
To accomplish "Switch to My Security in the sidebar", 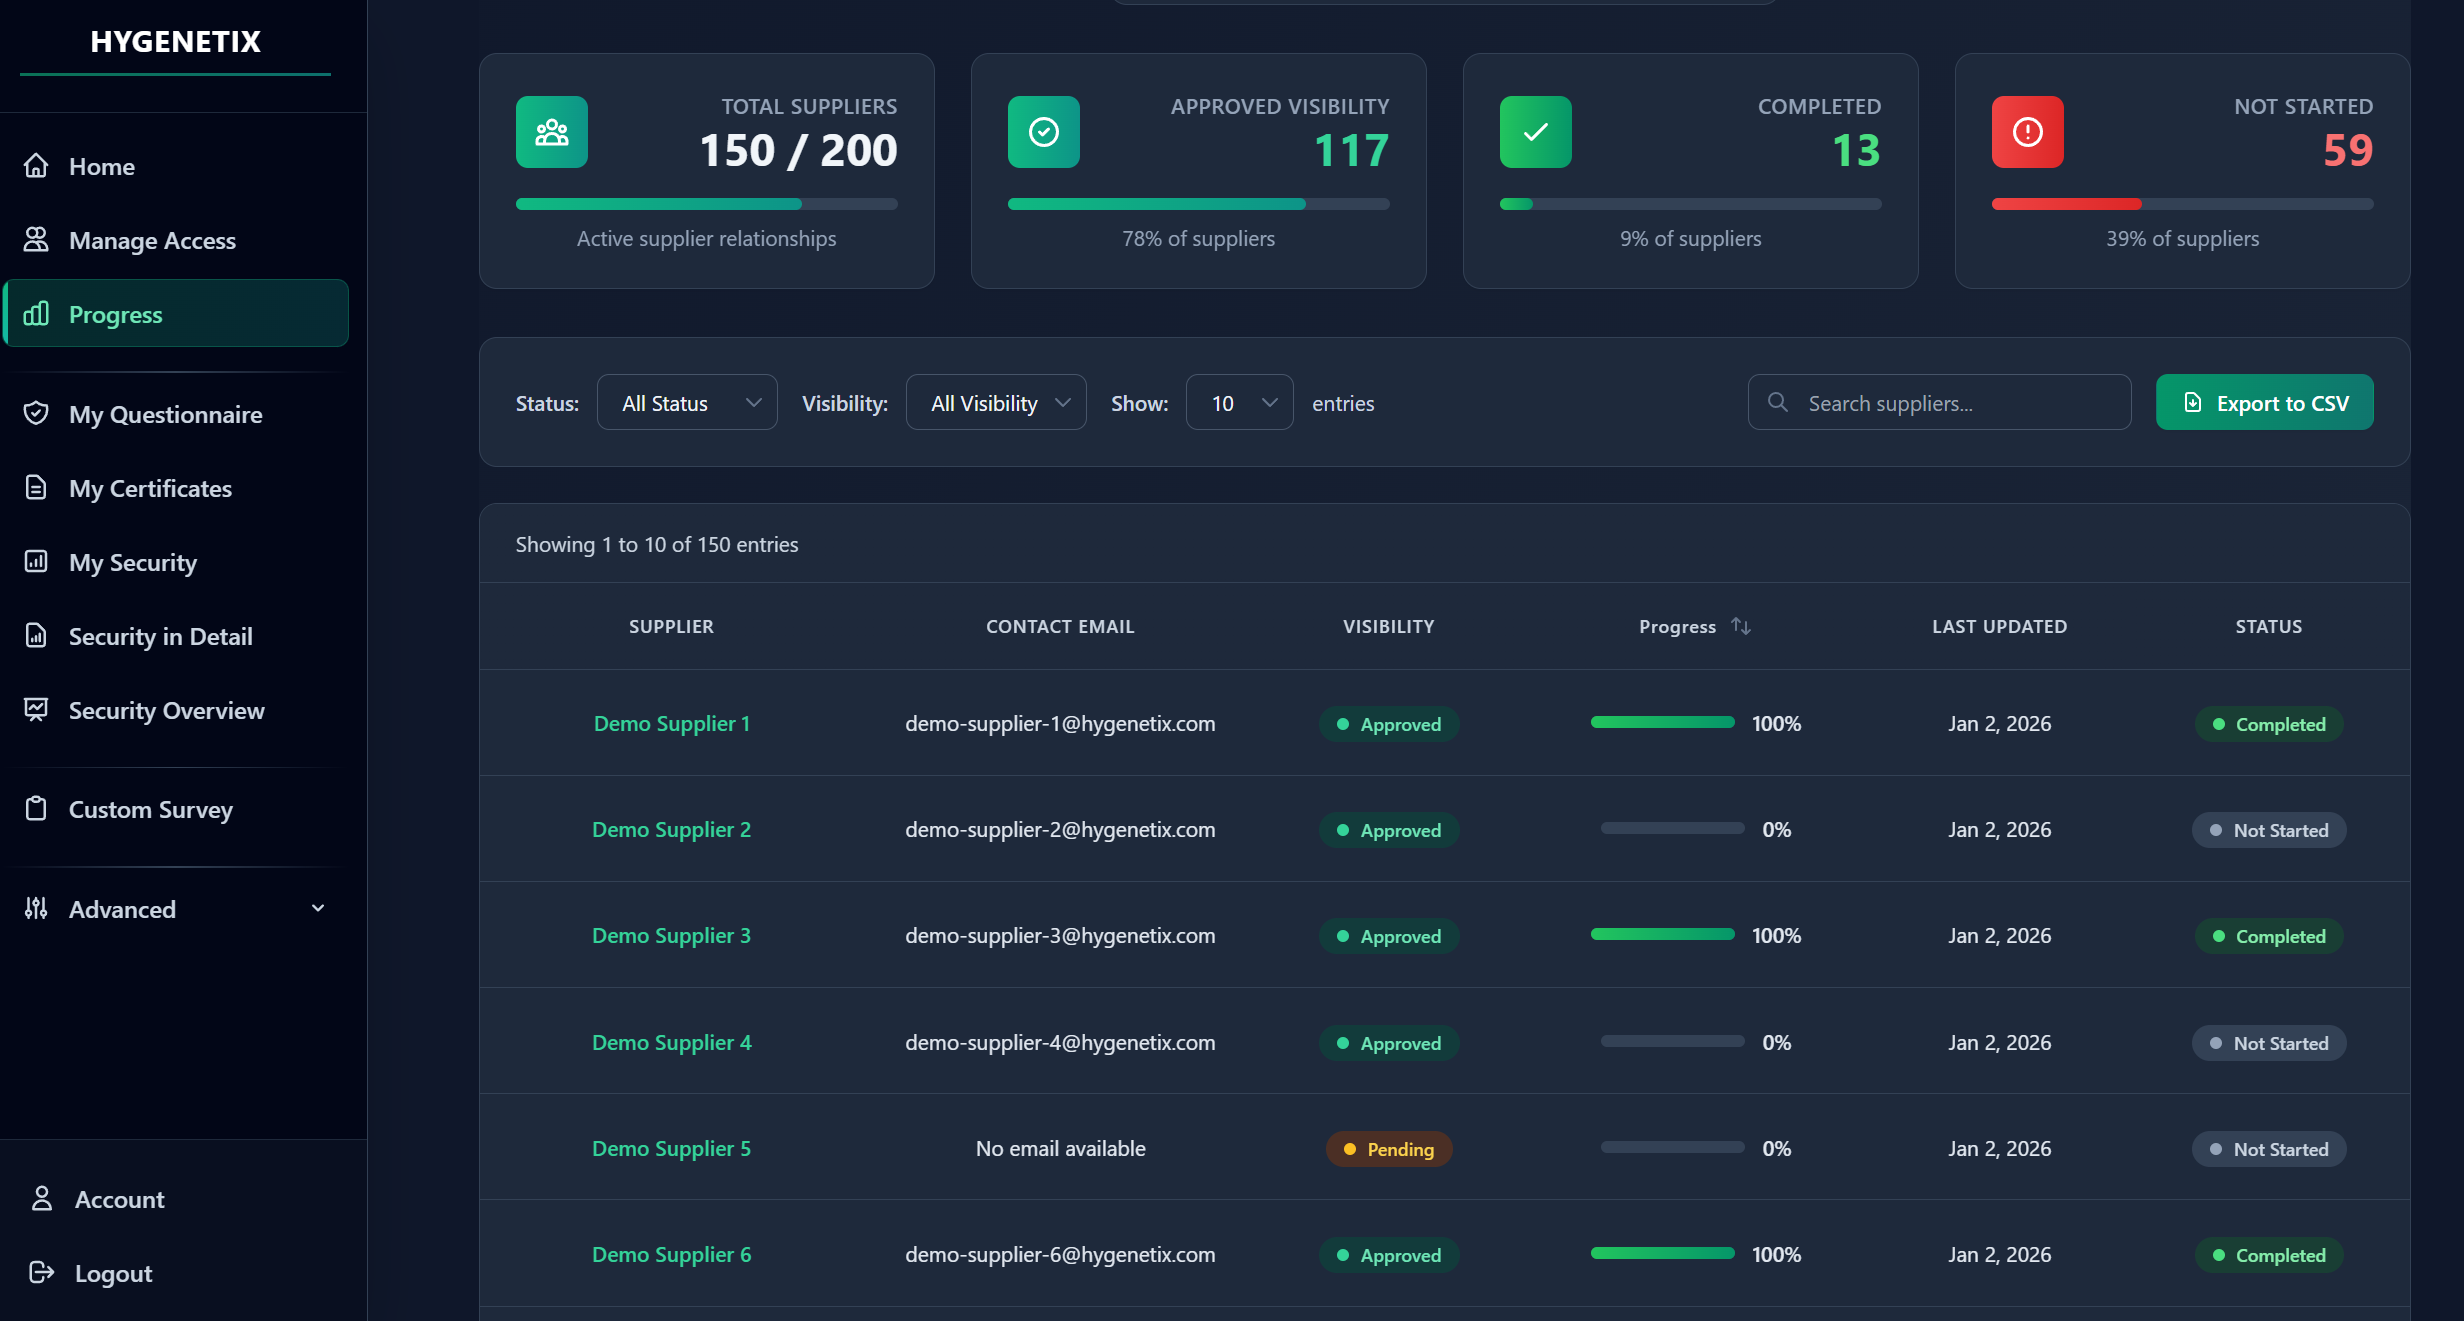I will 133,562.
